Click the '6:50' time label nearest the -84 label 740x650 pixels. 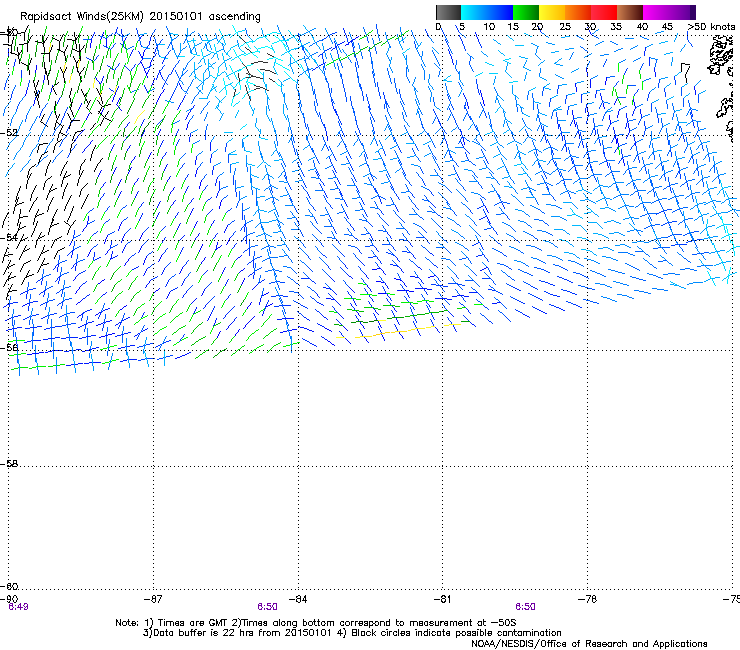(x=267, y=607)
